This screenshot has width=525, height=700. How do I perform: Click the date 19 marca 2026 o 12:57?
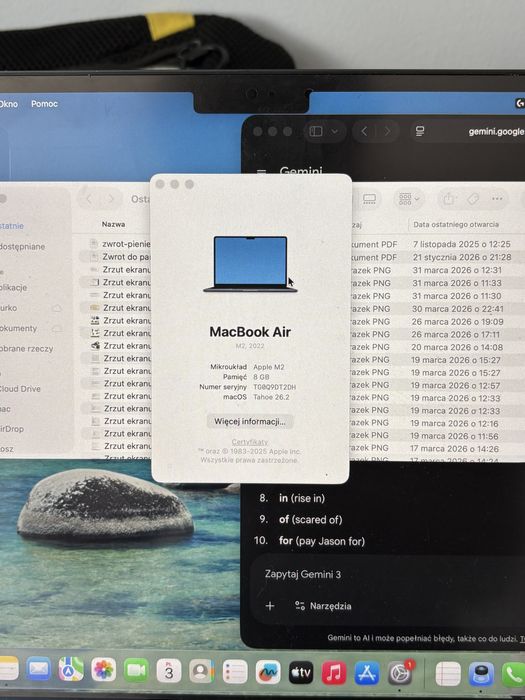pyautogui.click(x=456, y=386)
